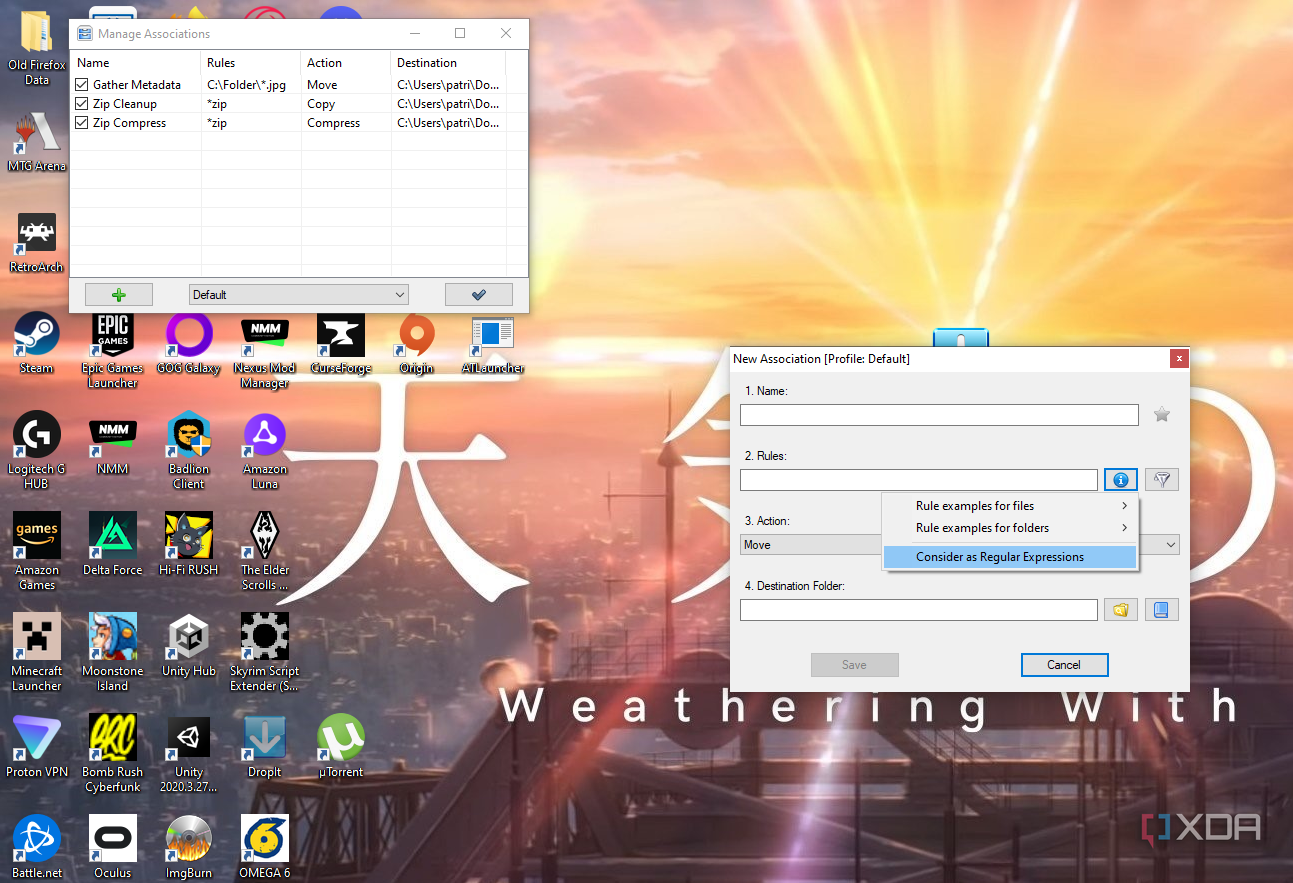The height and width of the screenshot is (883, 1293).
Task: Click the Name column header
Action: coord(135,63)
